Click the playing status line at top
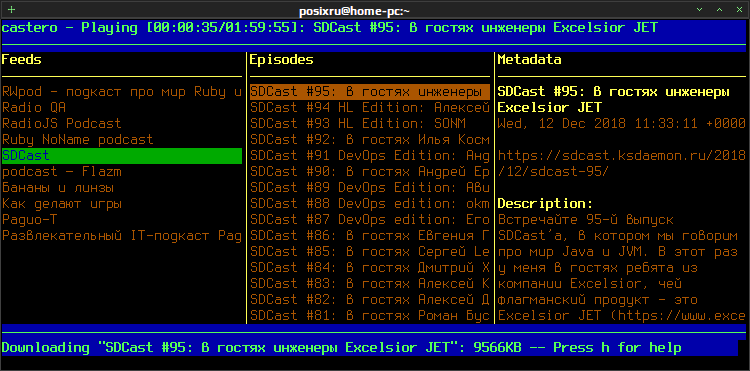 (330, 28)
